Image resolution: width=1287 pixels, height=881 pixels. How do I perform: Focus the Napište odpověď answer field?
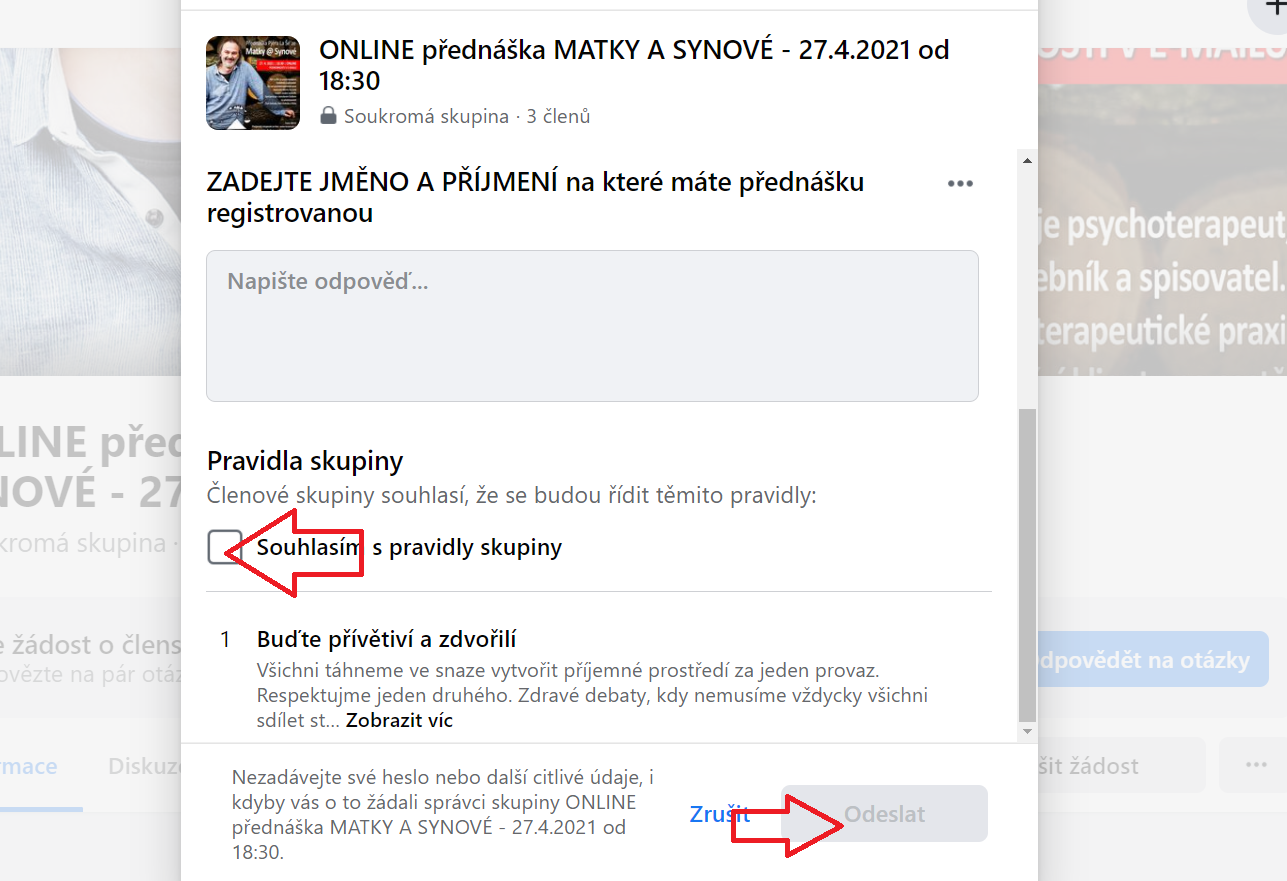(592, 326)
